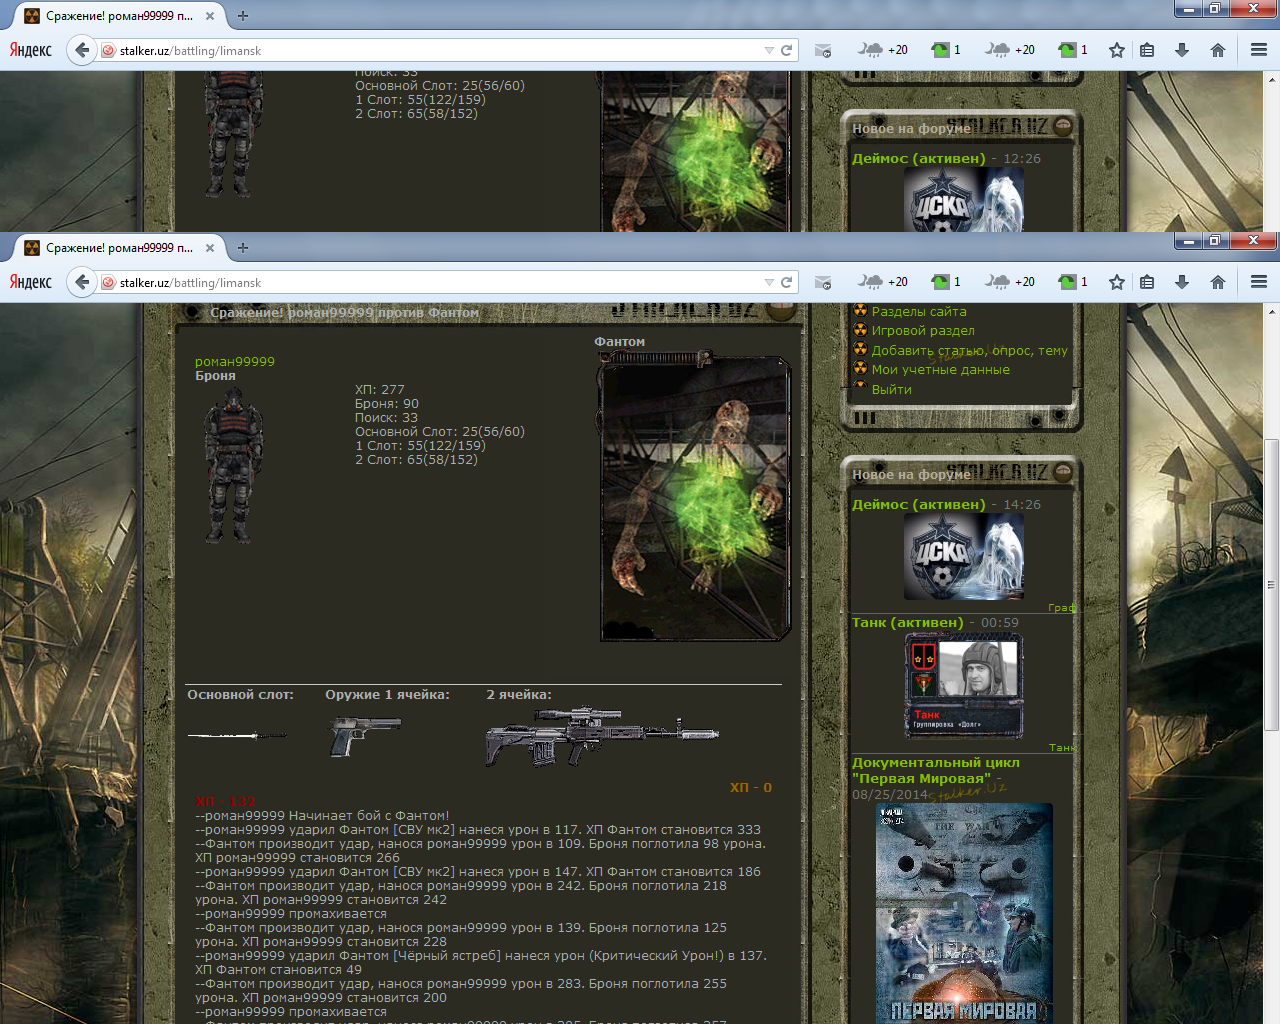Open Документальный цикл "Первая Мировая" link
This screenshot has width=1280, height=1024.
click(936, 770)
